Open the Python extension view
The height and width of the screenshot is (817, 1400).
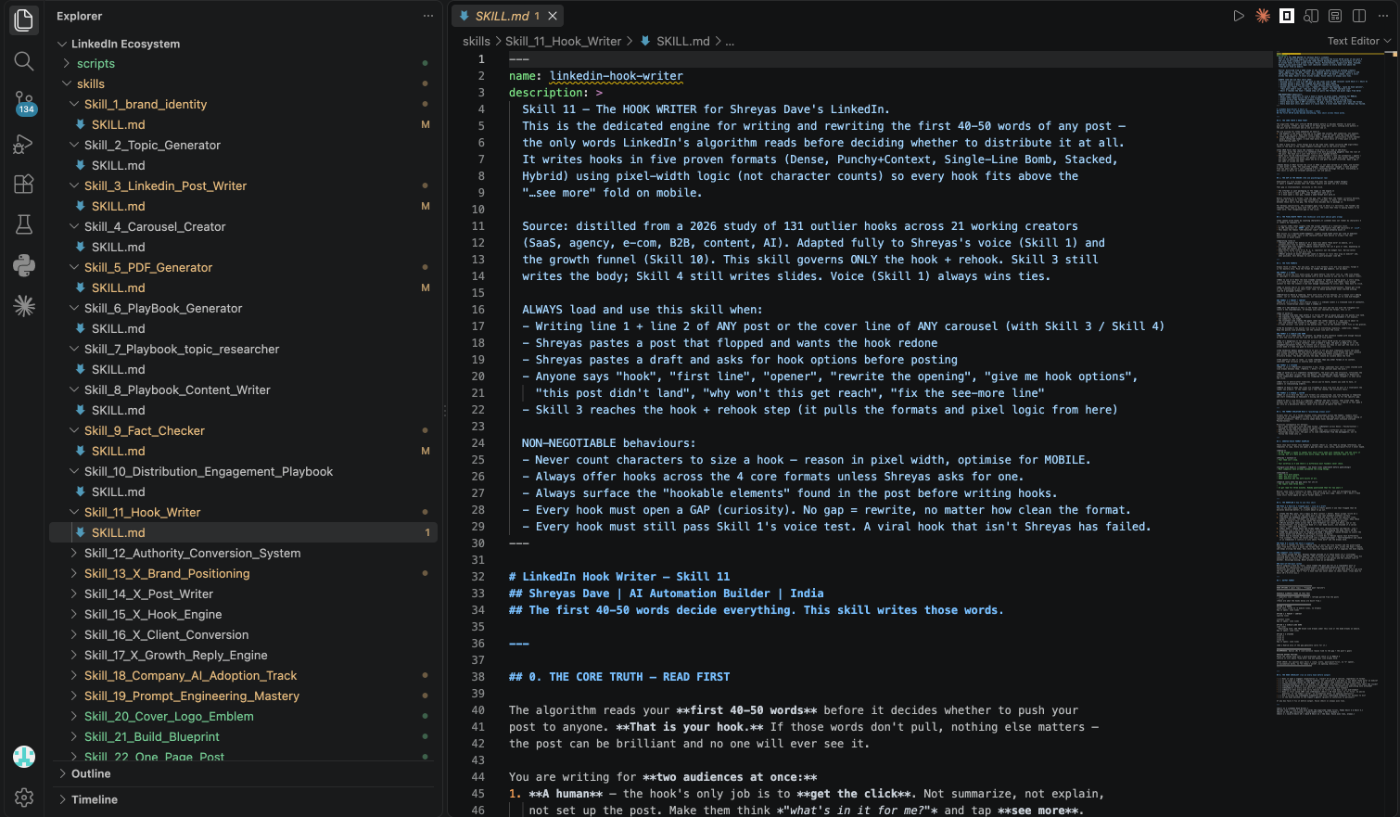[24, 265]
